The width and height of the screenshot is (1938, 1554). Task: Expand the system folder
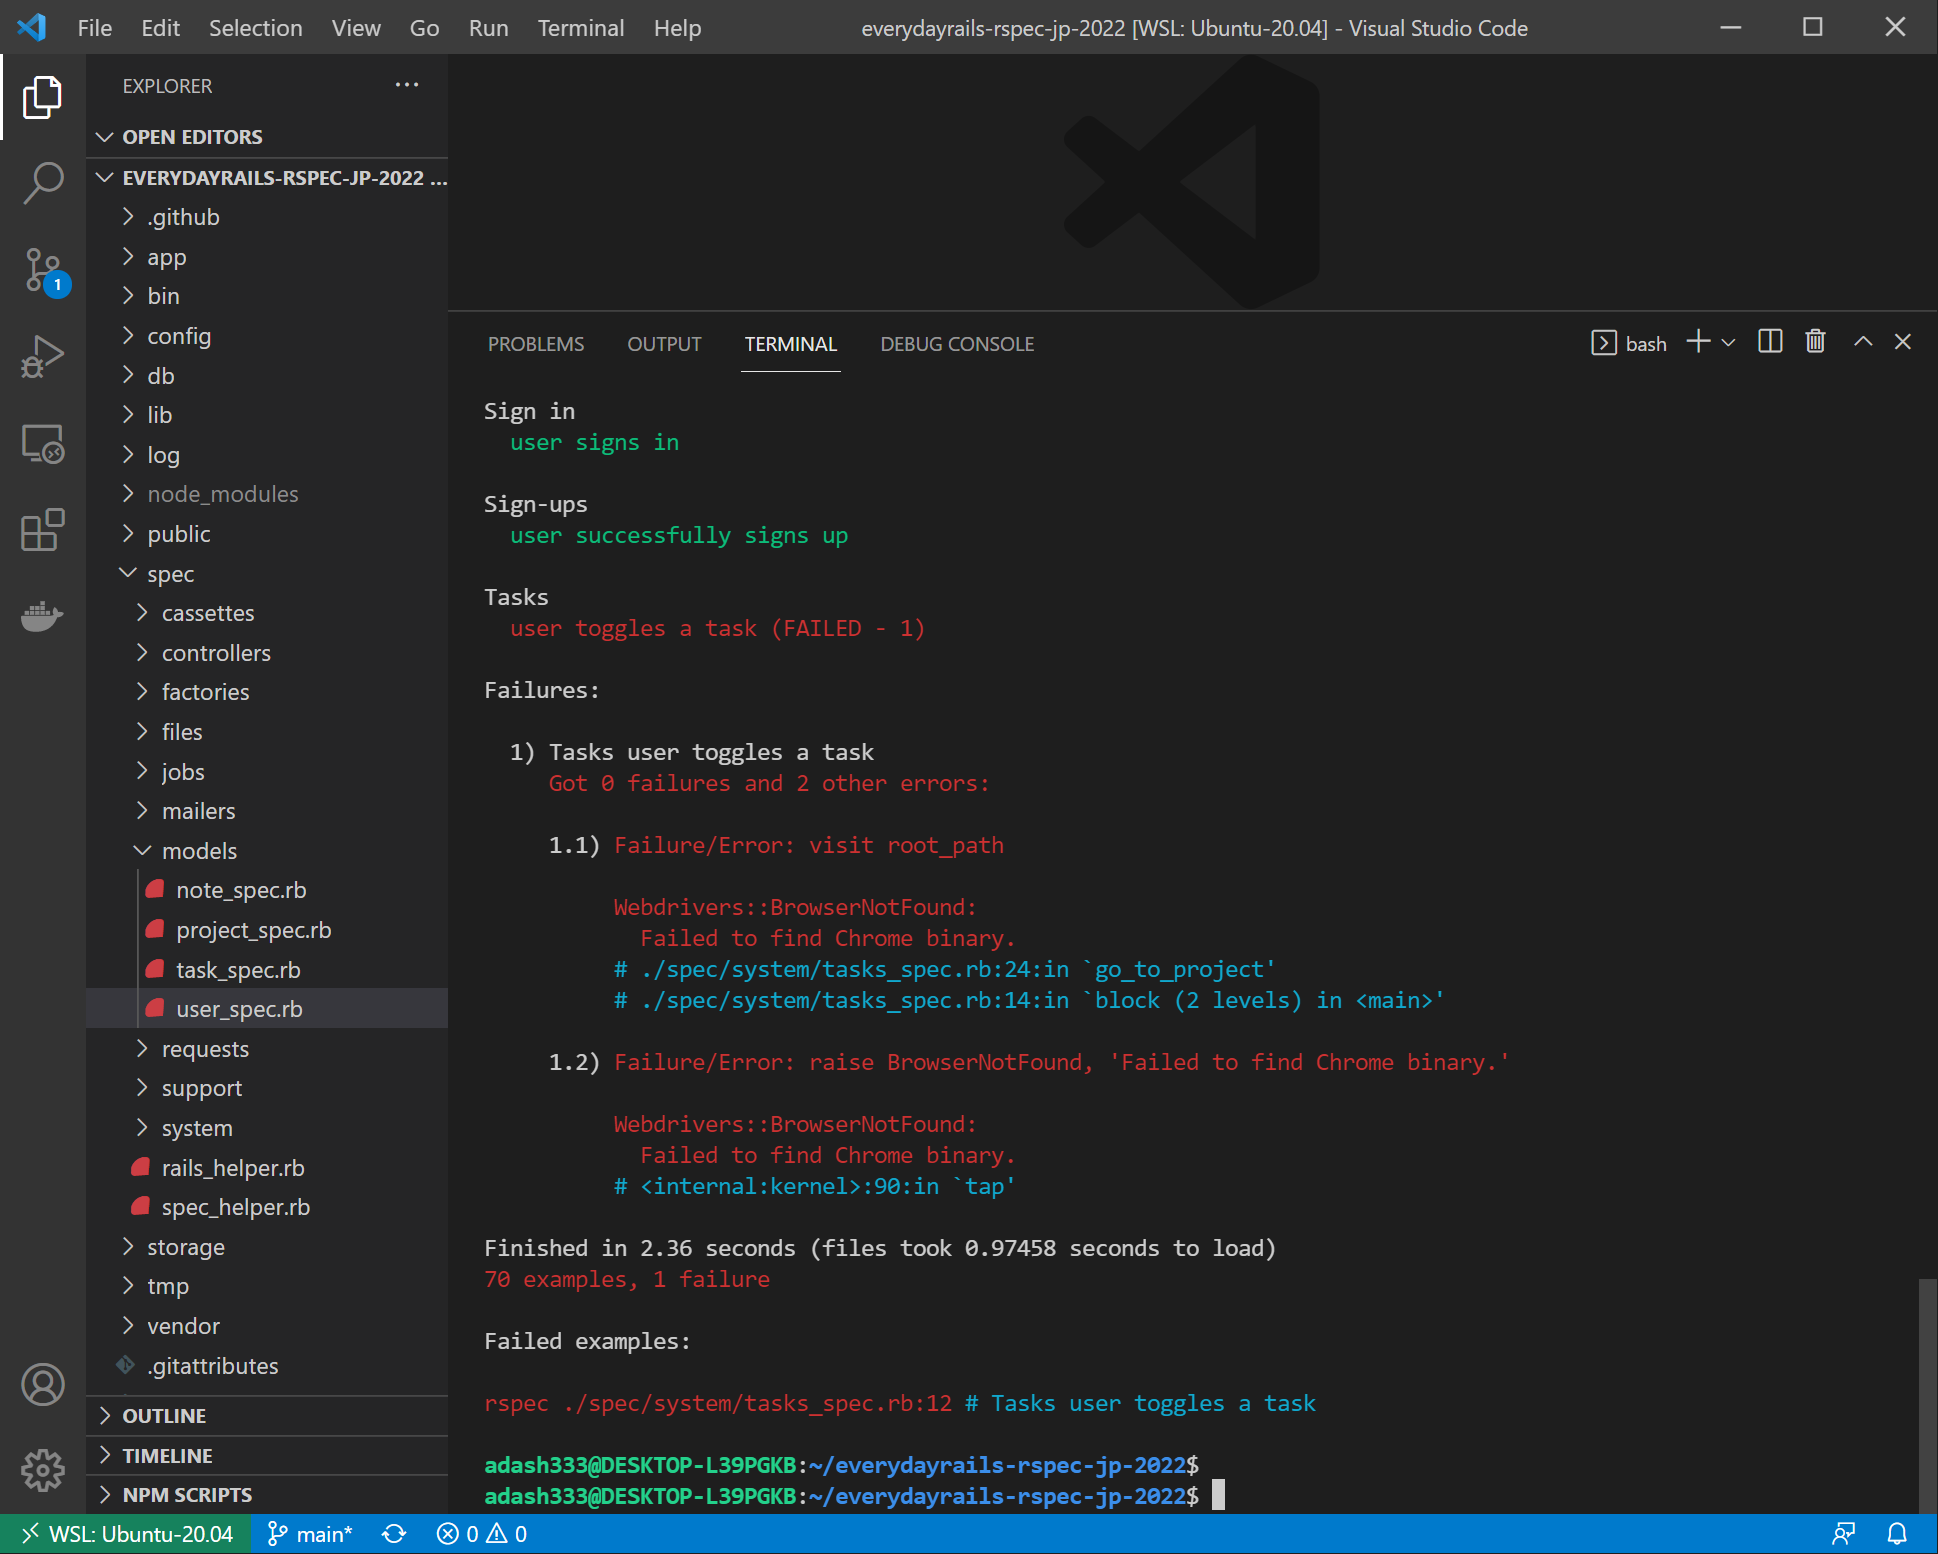[267, 1128]
